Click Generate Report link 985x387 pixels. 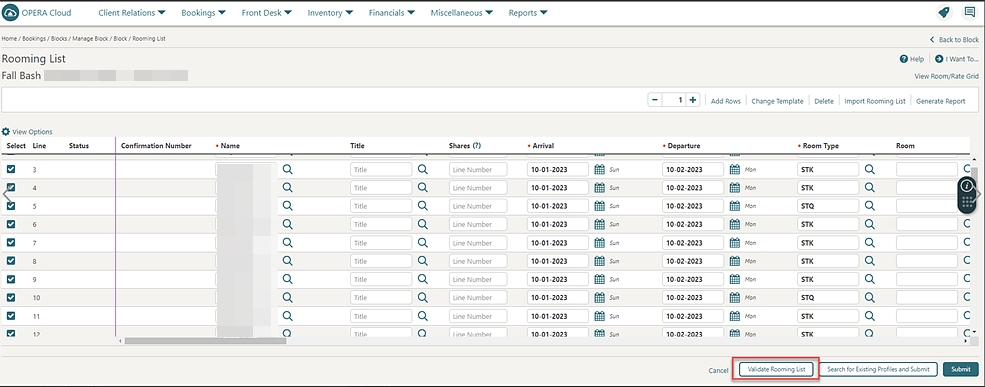click(x=940, y=101)
